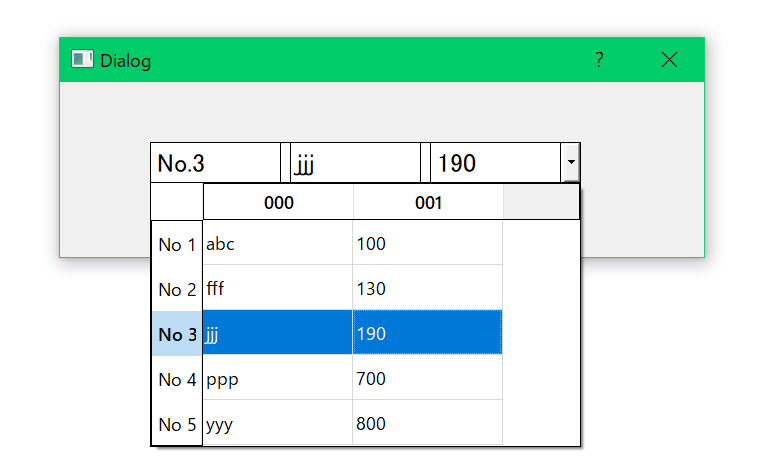This screenshot has height=468, width=771.
Task: Select the No 3 row header
Action: point(177,334)
